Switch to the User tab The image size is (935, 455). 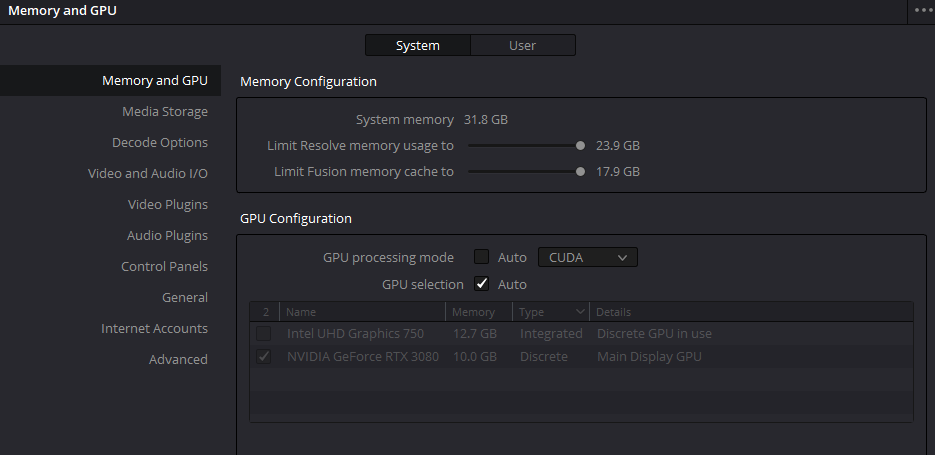pos(522,45)
